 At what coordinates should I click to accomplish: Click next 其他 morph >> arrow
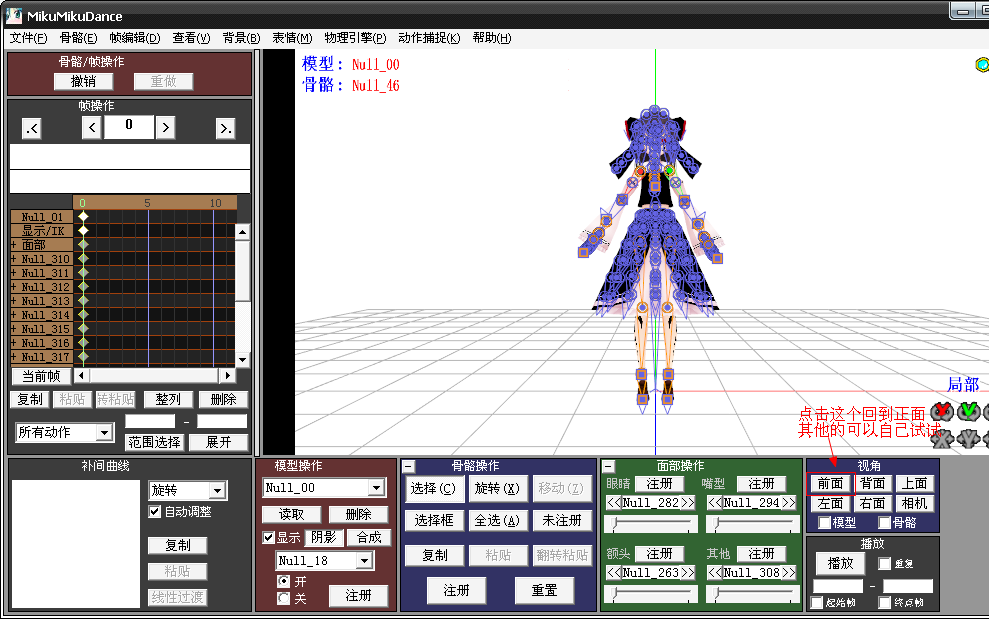tap(788, 572)
